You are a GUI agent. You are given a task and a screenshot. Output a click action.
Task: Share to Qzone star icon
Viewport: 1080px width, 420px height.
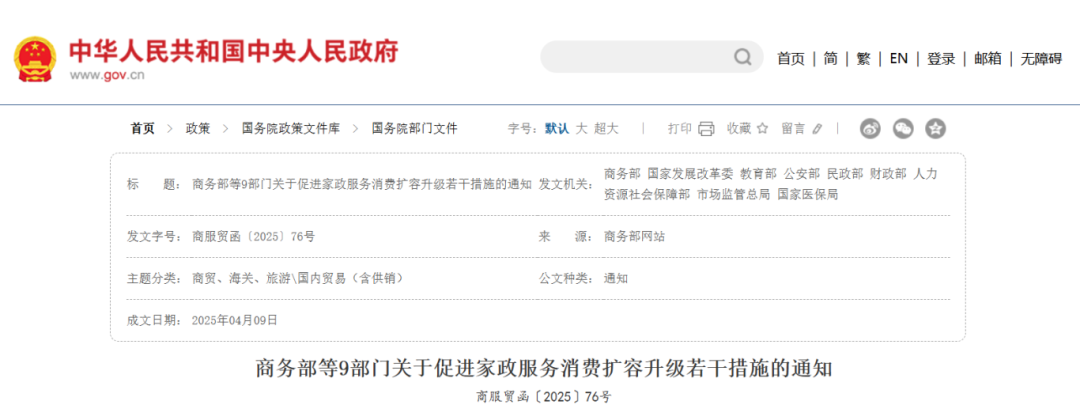pyautogui.click(x=935, y=128)
